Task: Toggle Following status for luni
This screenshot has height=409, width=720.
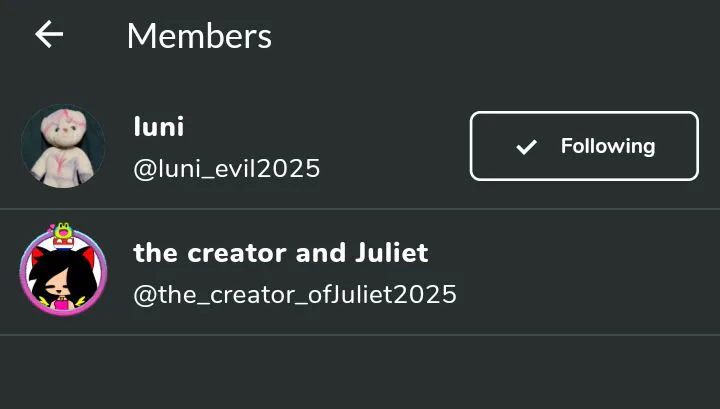Action: 584,146
